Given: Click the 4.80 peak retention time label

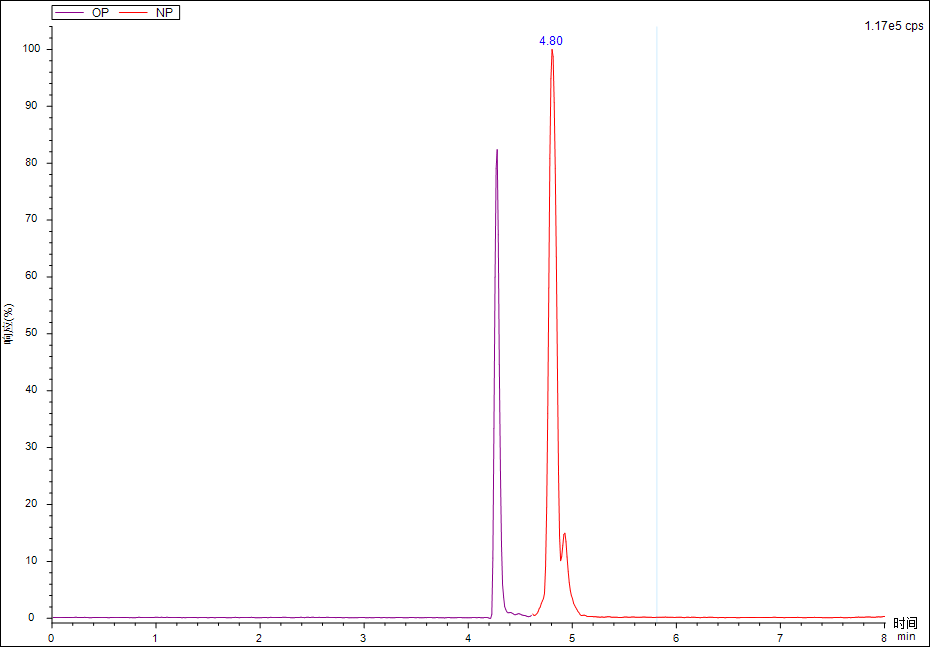Looking at the screenshot, I should pyautogui.click(x=551, y=41).
